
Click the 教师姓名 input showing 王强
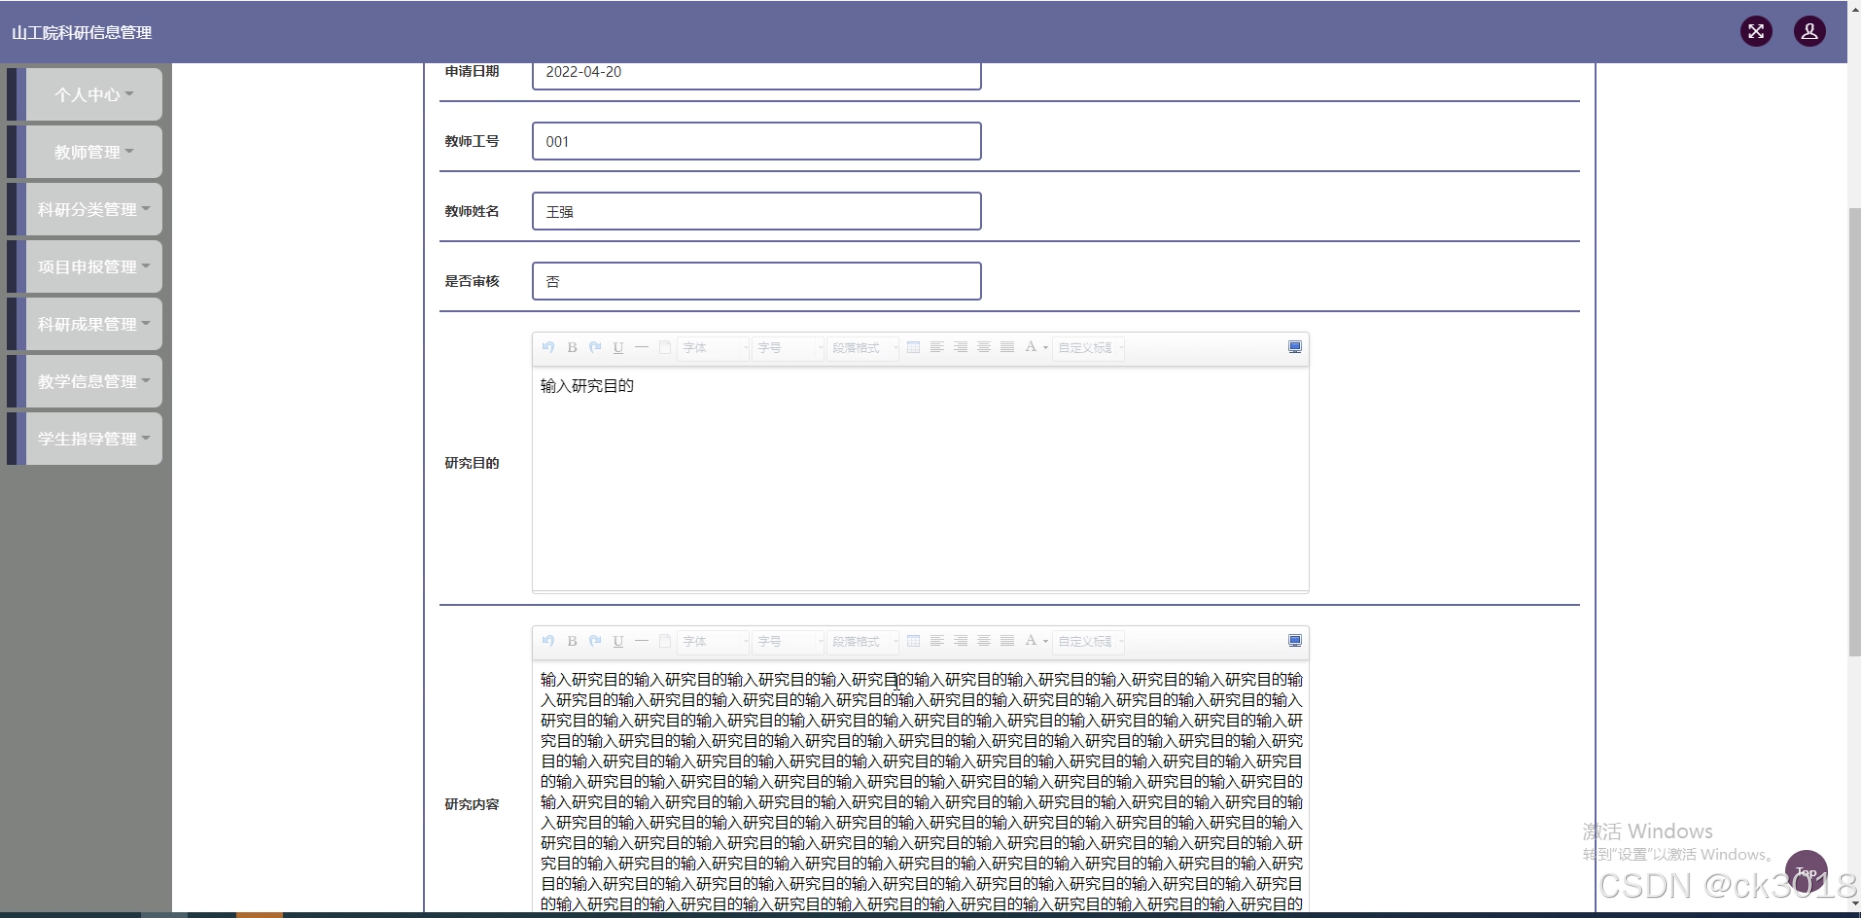(x=756, y=211)
